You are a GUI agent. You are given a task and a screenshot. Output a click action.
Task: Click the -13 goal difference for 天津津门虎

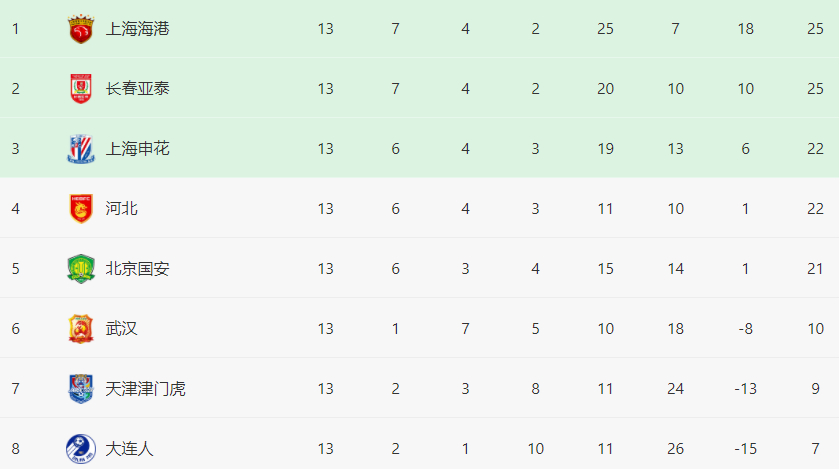(745, 389)
